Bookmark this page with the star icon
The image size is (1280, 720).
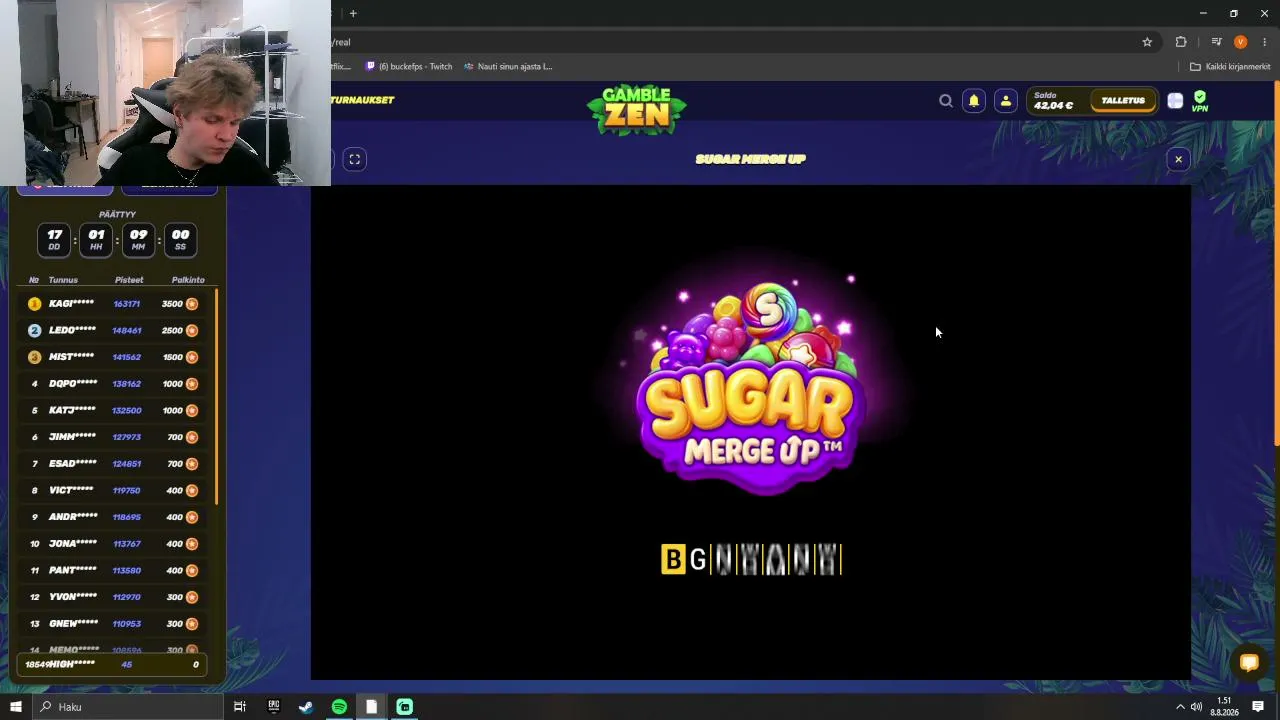[1147, 42]
